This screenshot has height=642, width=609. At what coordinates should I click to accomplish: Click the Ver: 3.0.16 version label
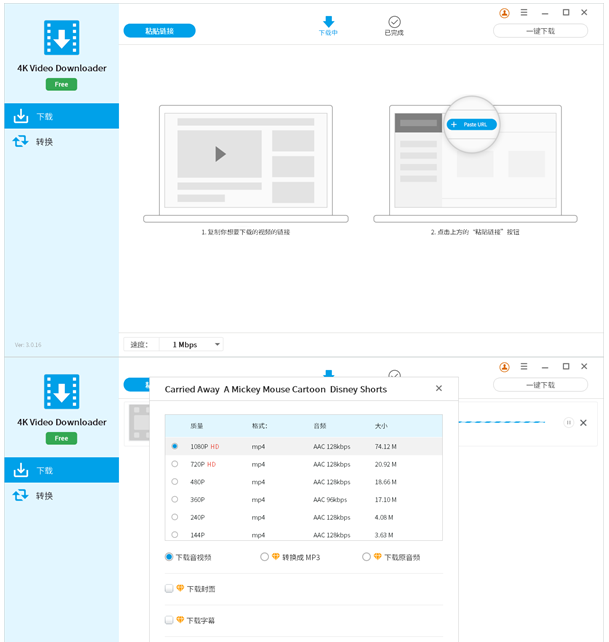[x=28, y=345]
